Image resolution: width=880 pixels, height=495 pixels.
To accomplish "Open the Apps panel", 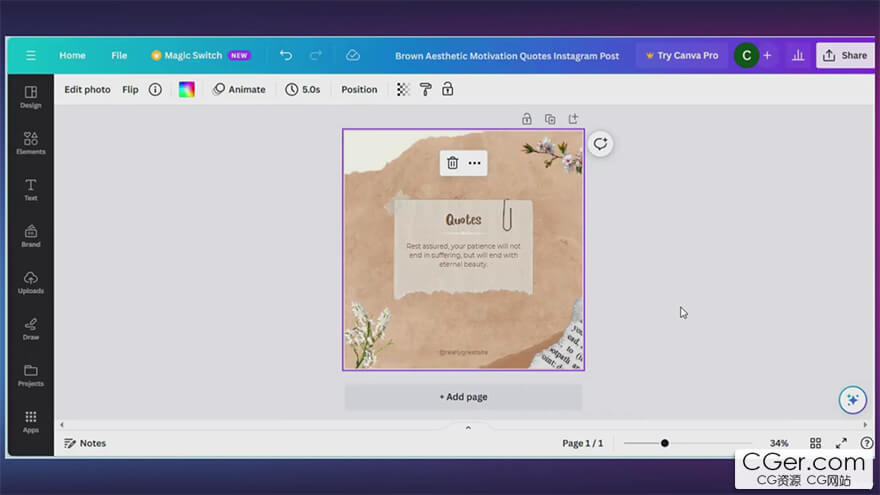I will click(x=31, y=421).
